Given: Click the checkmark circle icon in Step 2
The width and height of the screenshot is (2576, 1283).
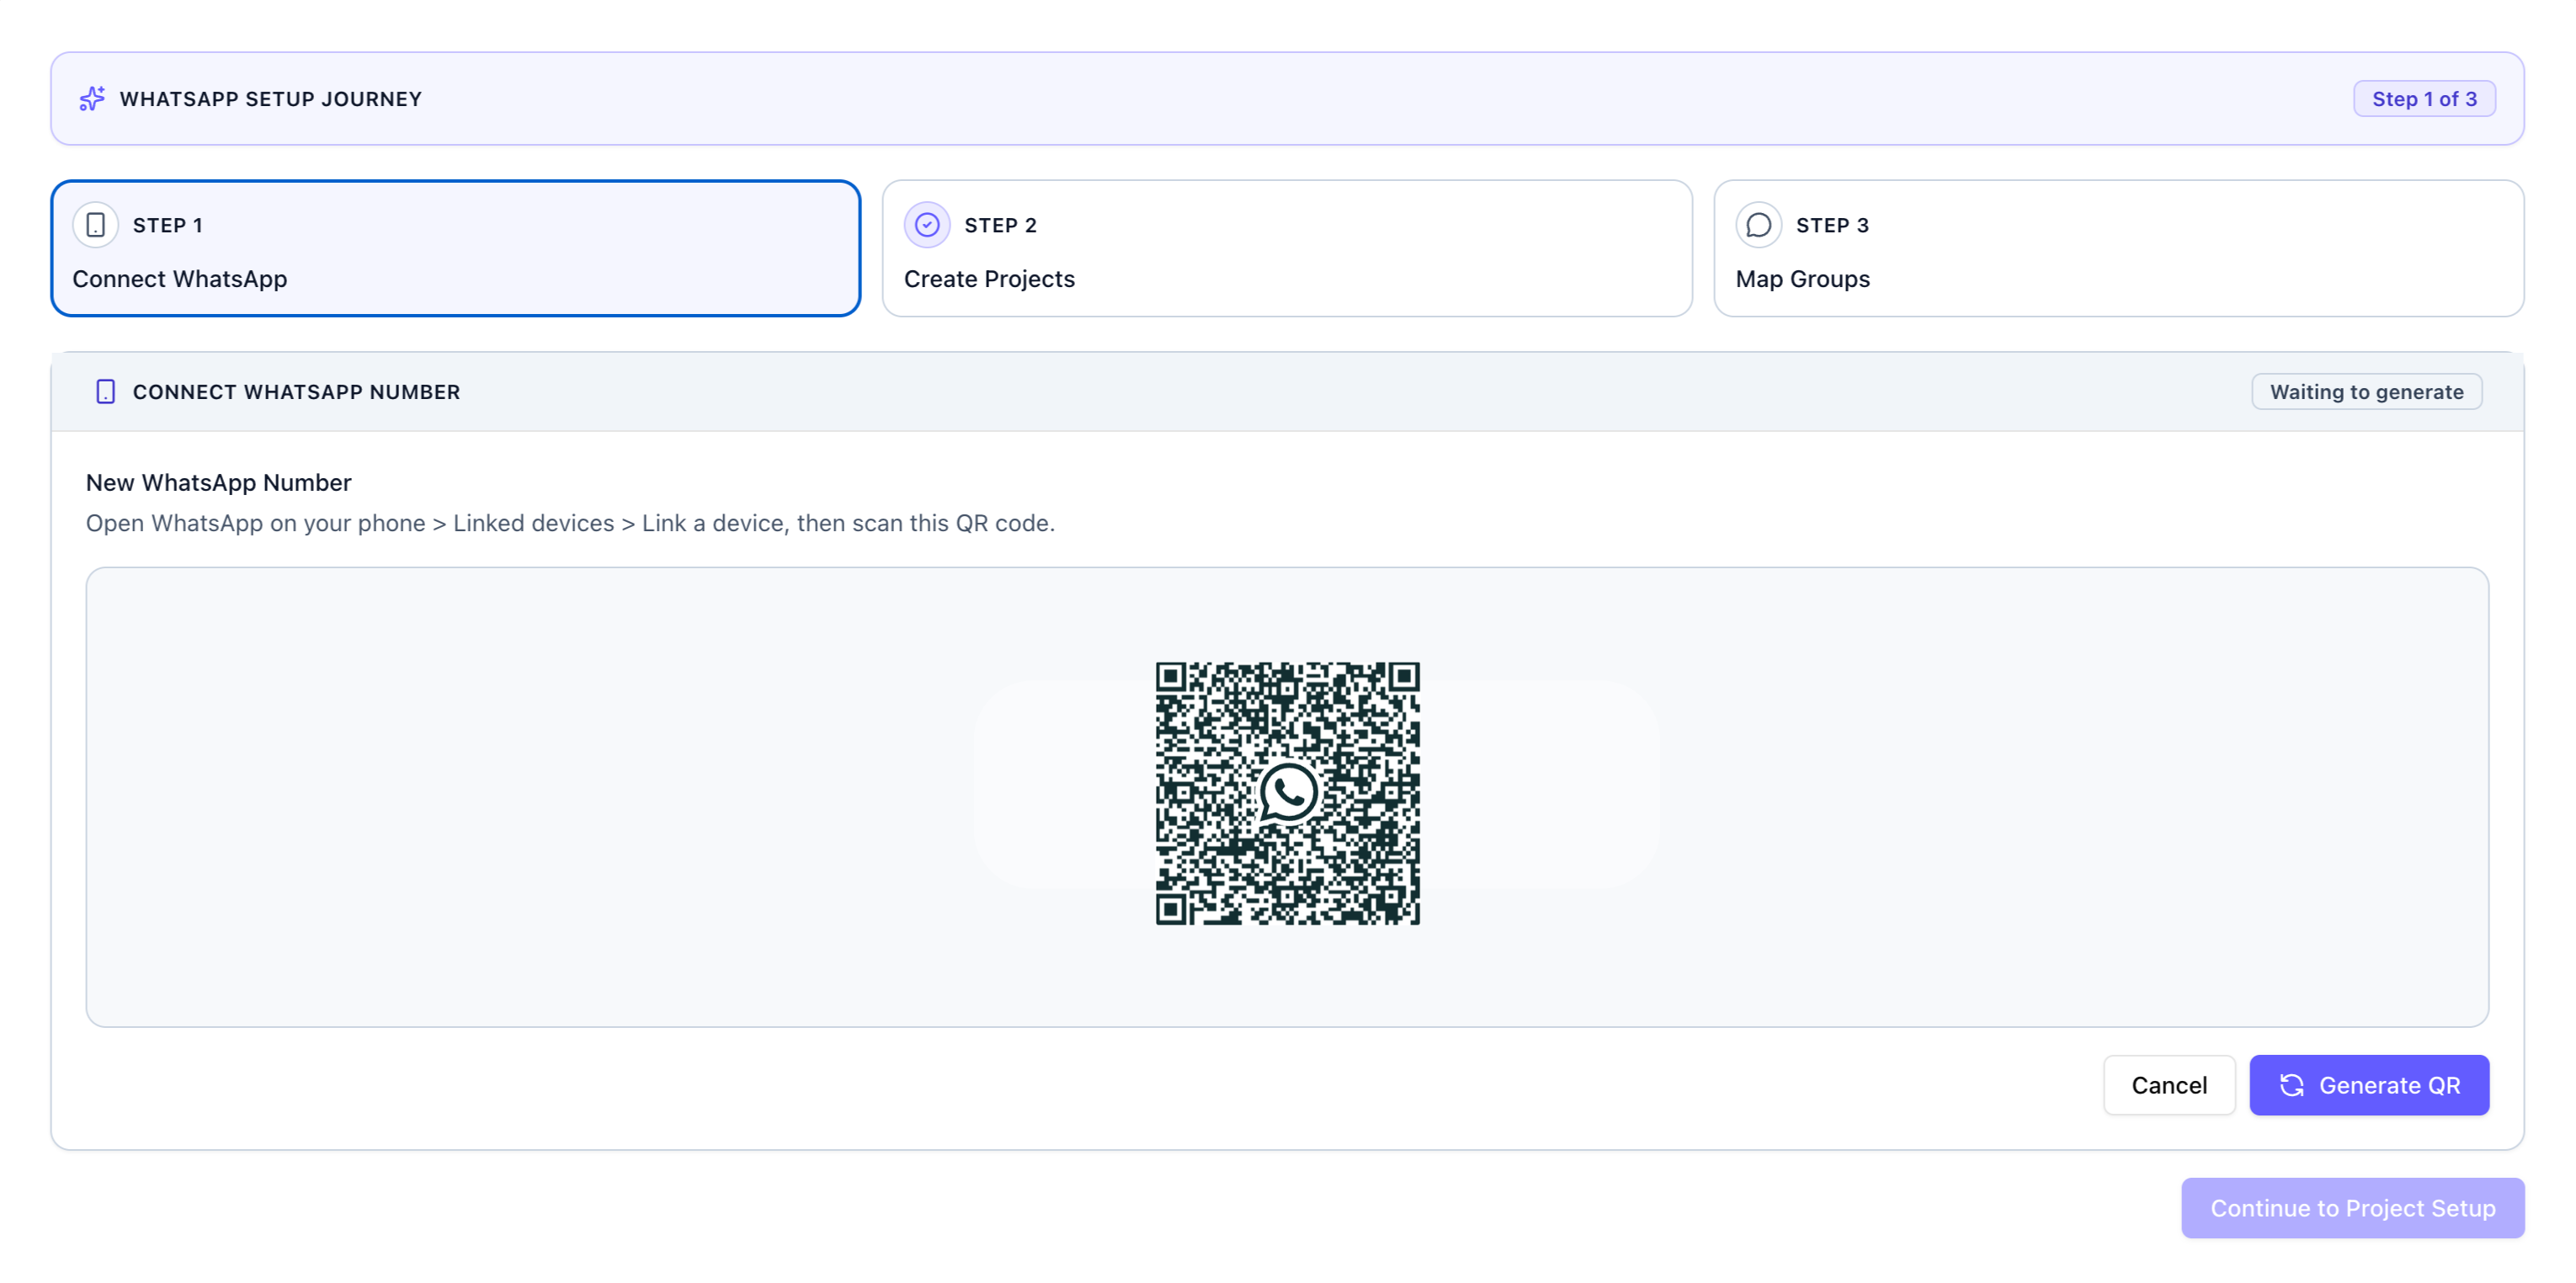Looking at the screenshot, I should coord(927,225).
